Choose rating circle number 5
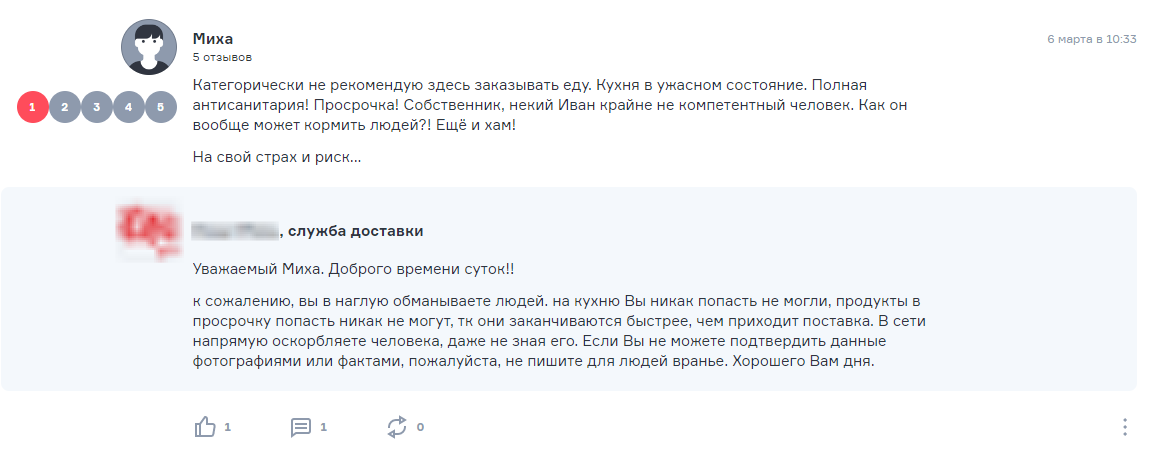The image size is (1156, 451). pos(161,107)
